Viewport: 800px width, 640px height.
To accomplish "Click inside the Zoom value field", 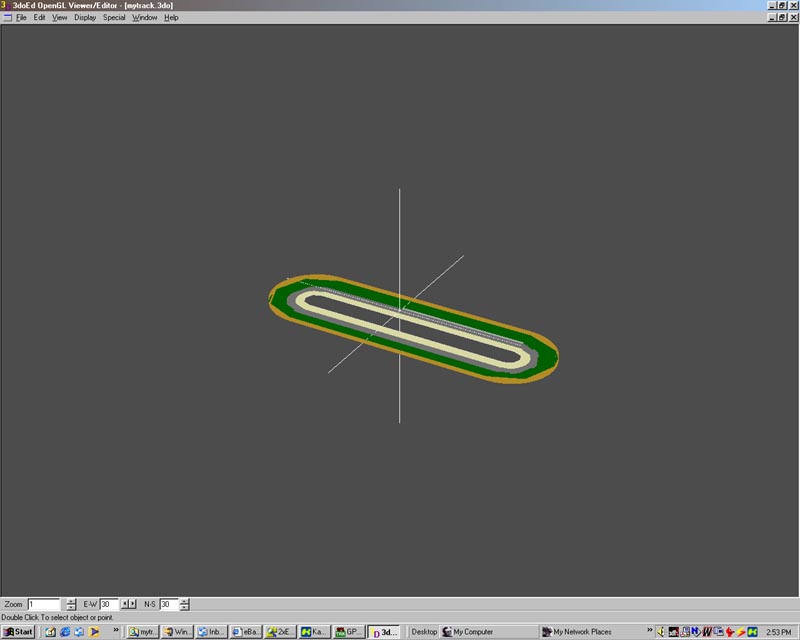I will [x=44, y=604].
